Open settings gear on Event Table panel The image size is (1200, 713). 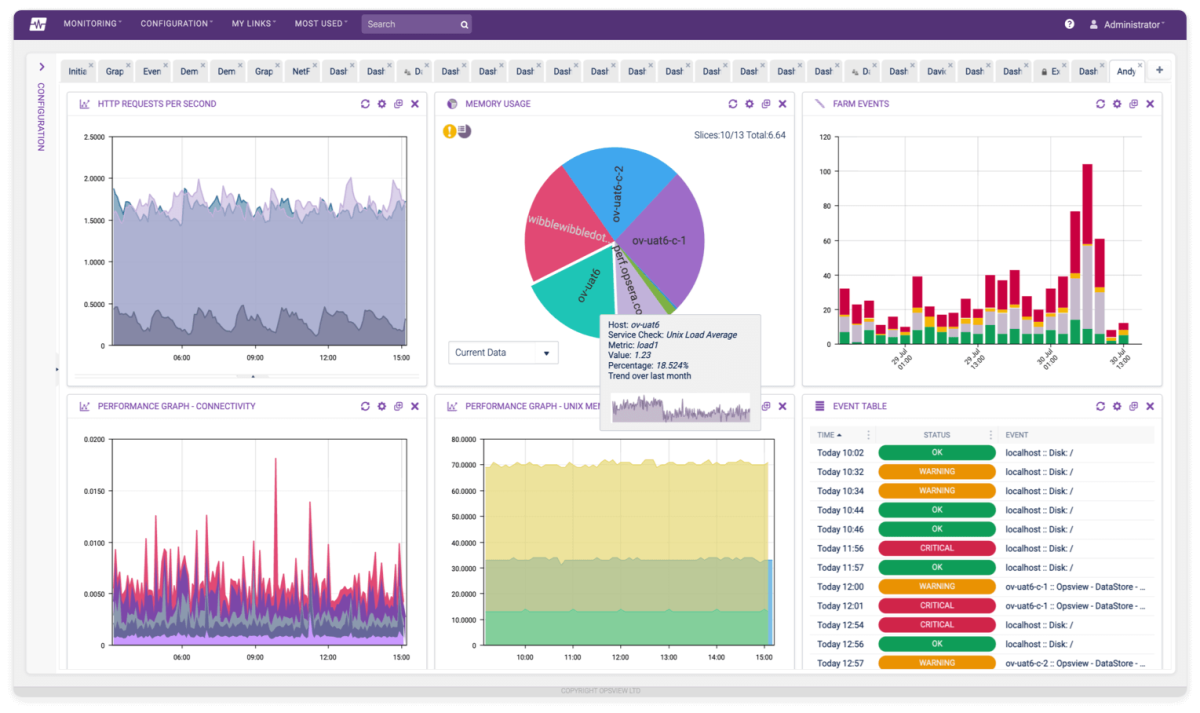coord(1116,406)
